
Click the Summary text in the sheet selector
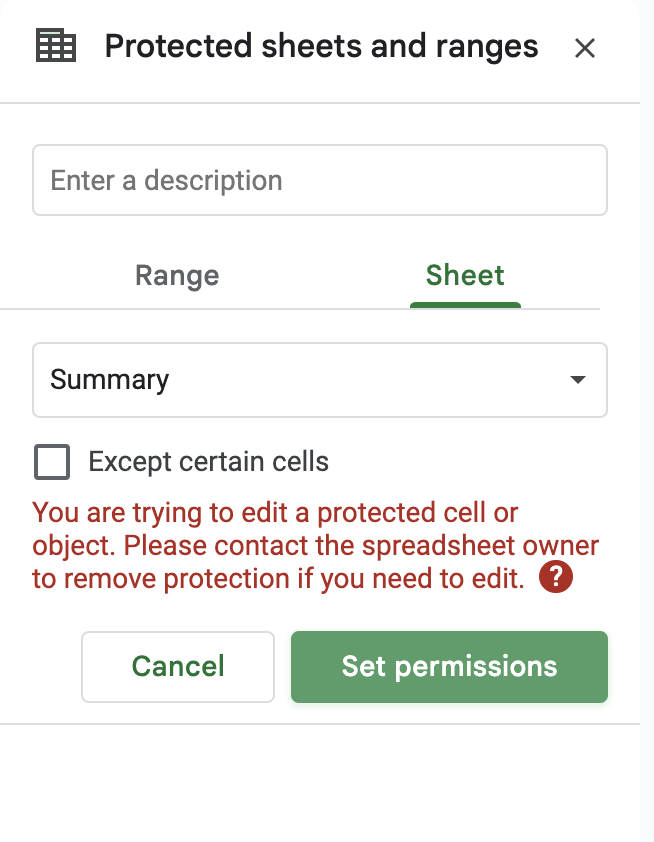[110, 380]
